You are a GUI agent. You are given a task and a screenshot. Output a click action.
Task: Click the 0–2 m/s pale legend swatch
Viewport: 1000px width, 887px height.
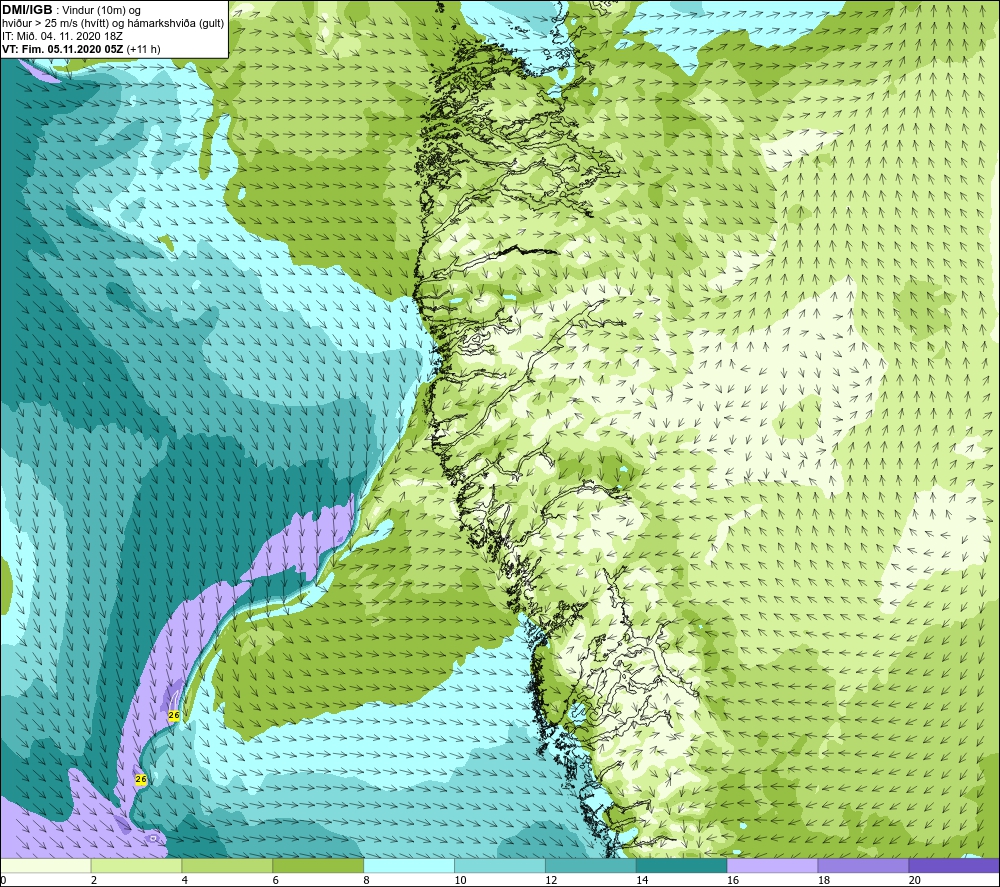pos(46,865)
